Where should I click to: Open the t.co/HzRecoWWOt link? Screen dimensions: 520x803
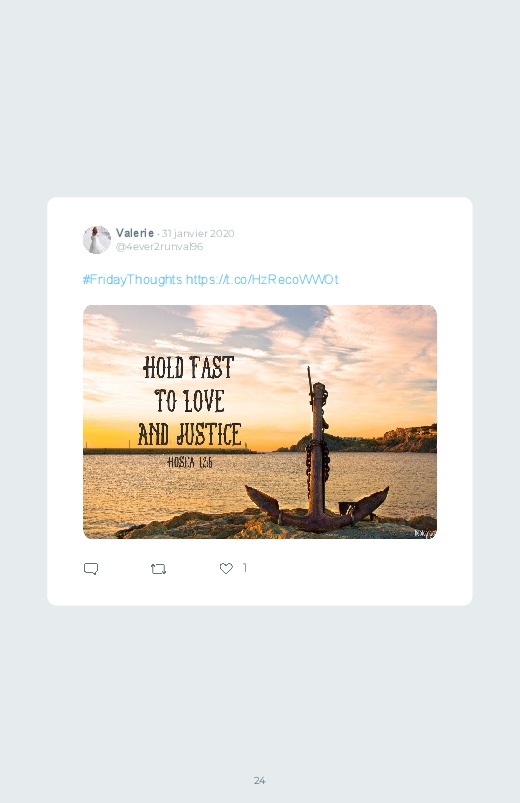pyautogui.click(x=262, y=279)
